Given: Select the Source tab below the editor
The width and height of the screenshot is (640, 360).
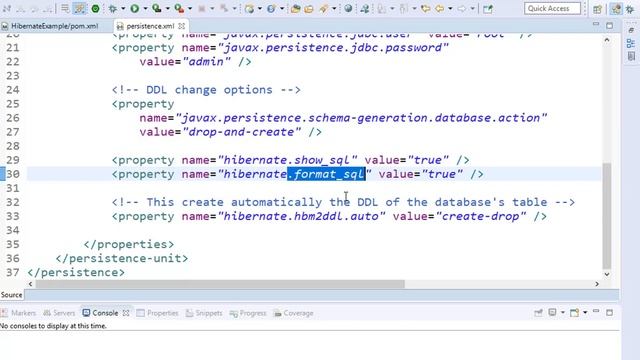Looking at the screenshot, I should pyautogui.click(x=11, y=295).
